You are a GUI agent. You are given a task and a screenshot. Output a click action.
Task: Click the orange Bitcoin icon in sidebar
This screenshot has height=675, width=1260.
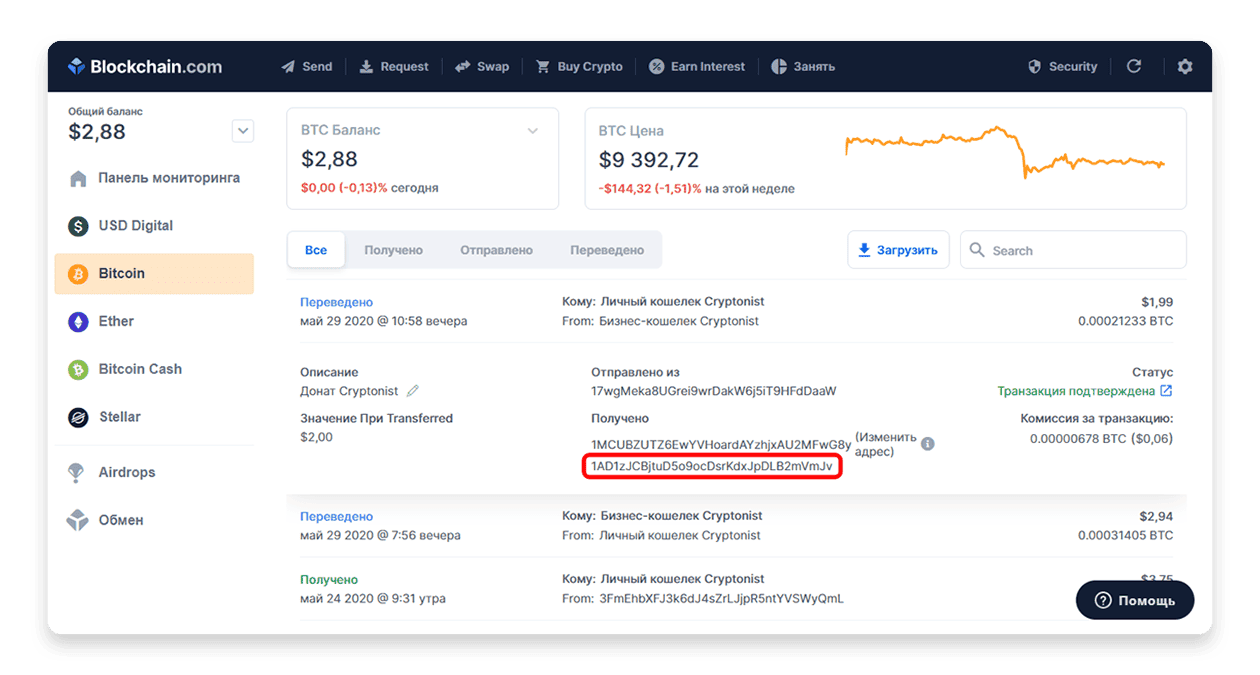[78, 274]
